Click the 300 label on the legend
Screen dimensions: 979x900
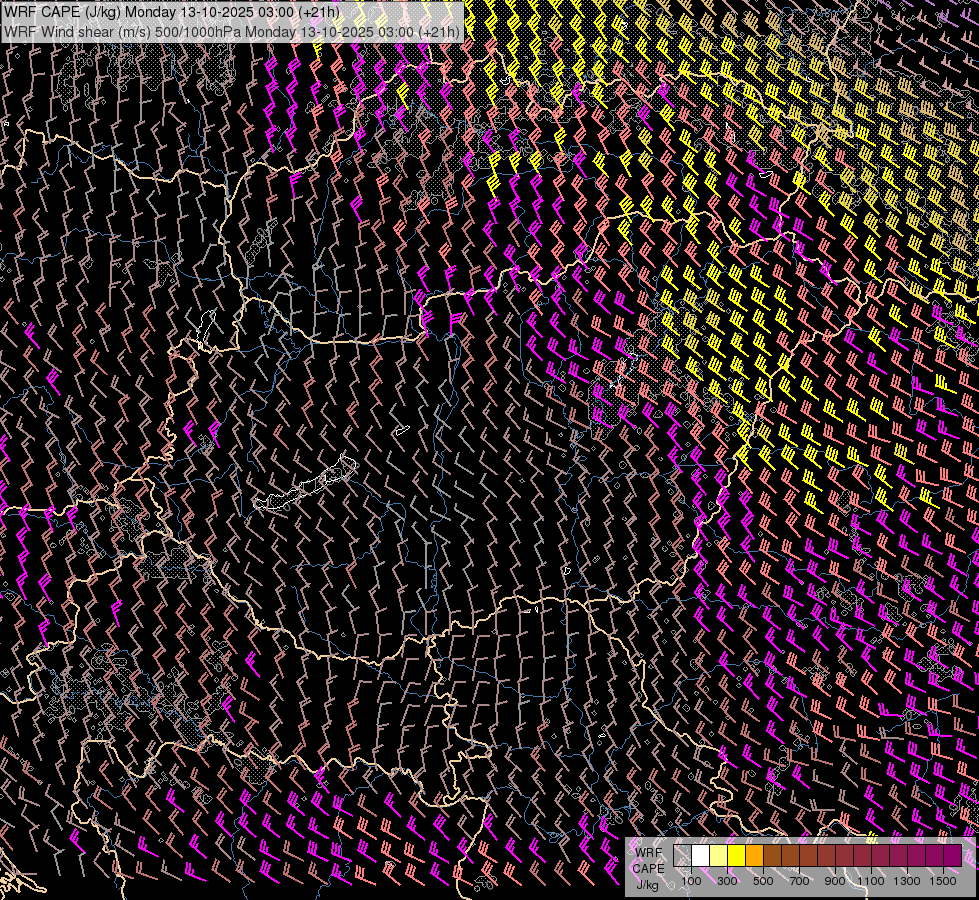727,881
